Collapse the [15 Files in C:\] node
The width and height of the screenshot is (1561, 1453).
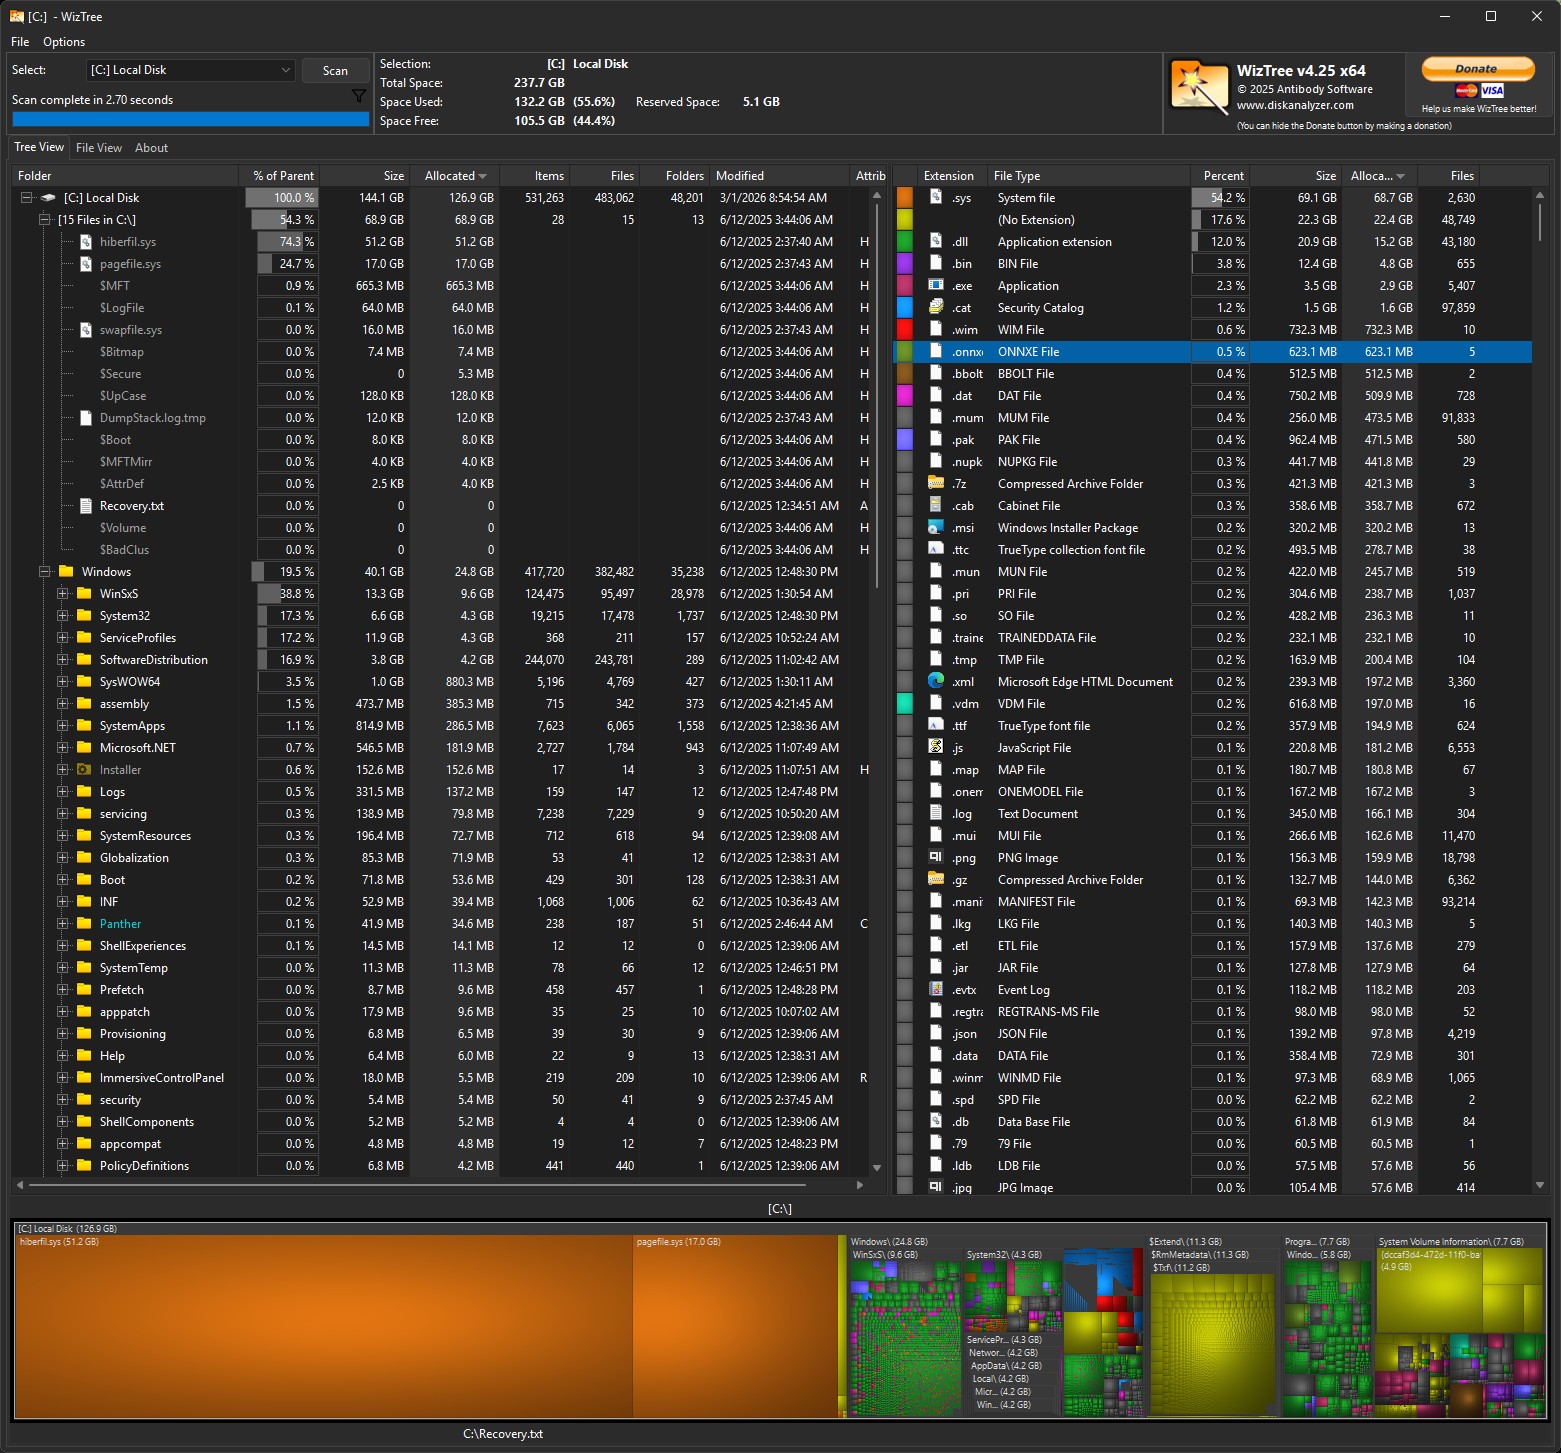(45, 220)
